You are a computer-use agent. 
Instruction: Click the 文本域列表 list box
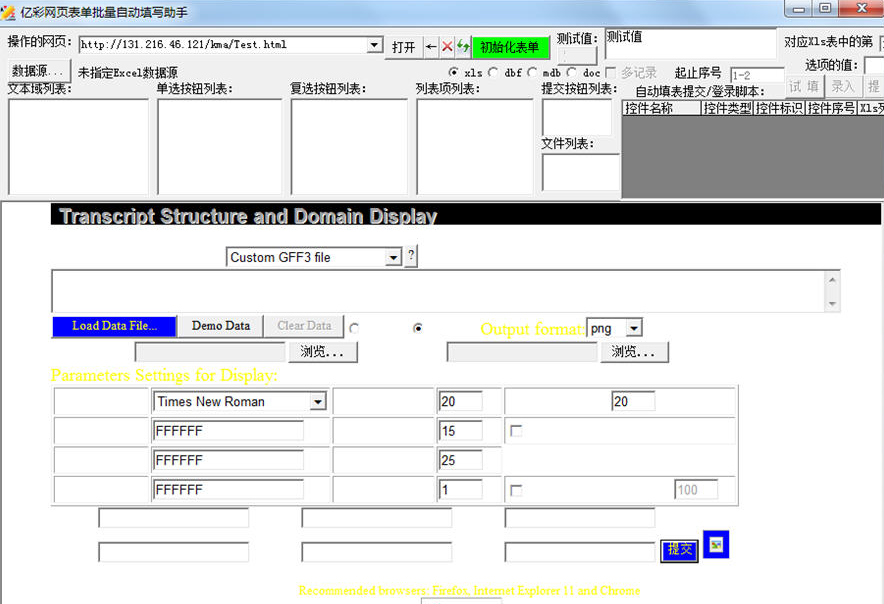coord(78,147)
